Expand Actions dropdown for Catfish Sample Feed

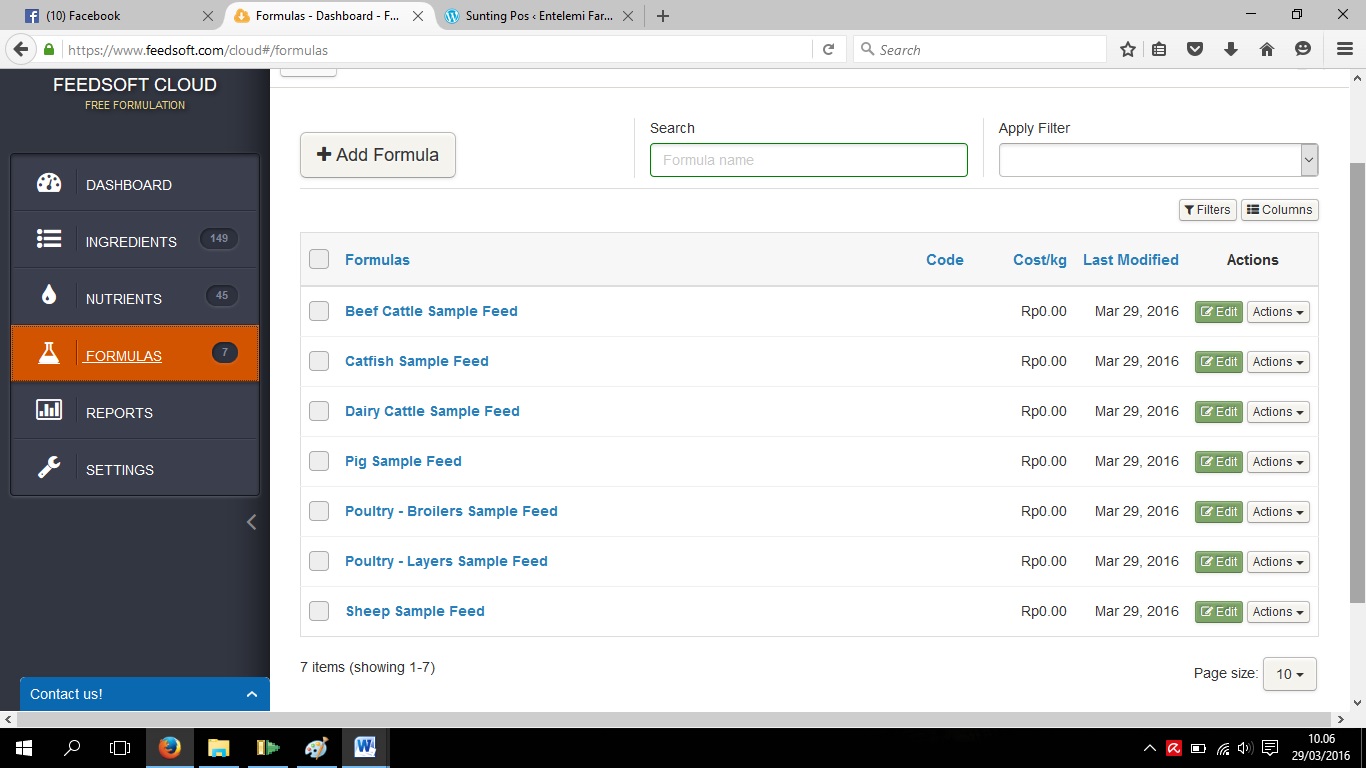(x=1278, y=362)
